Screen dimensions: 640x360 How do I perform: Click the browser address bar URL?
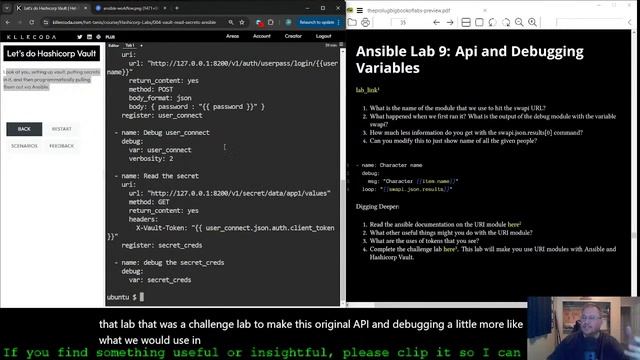[134, 22]
